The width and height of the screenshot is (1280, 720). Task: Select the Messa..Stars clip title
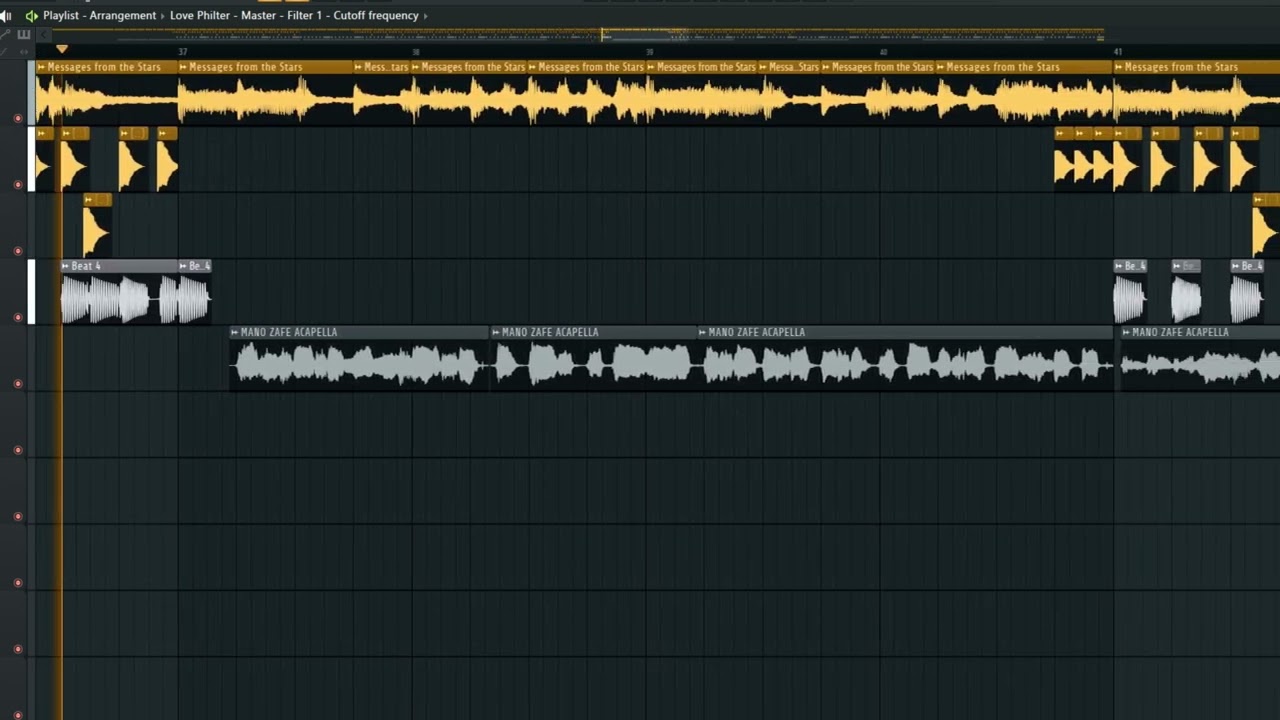794,67
